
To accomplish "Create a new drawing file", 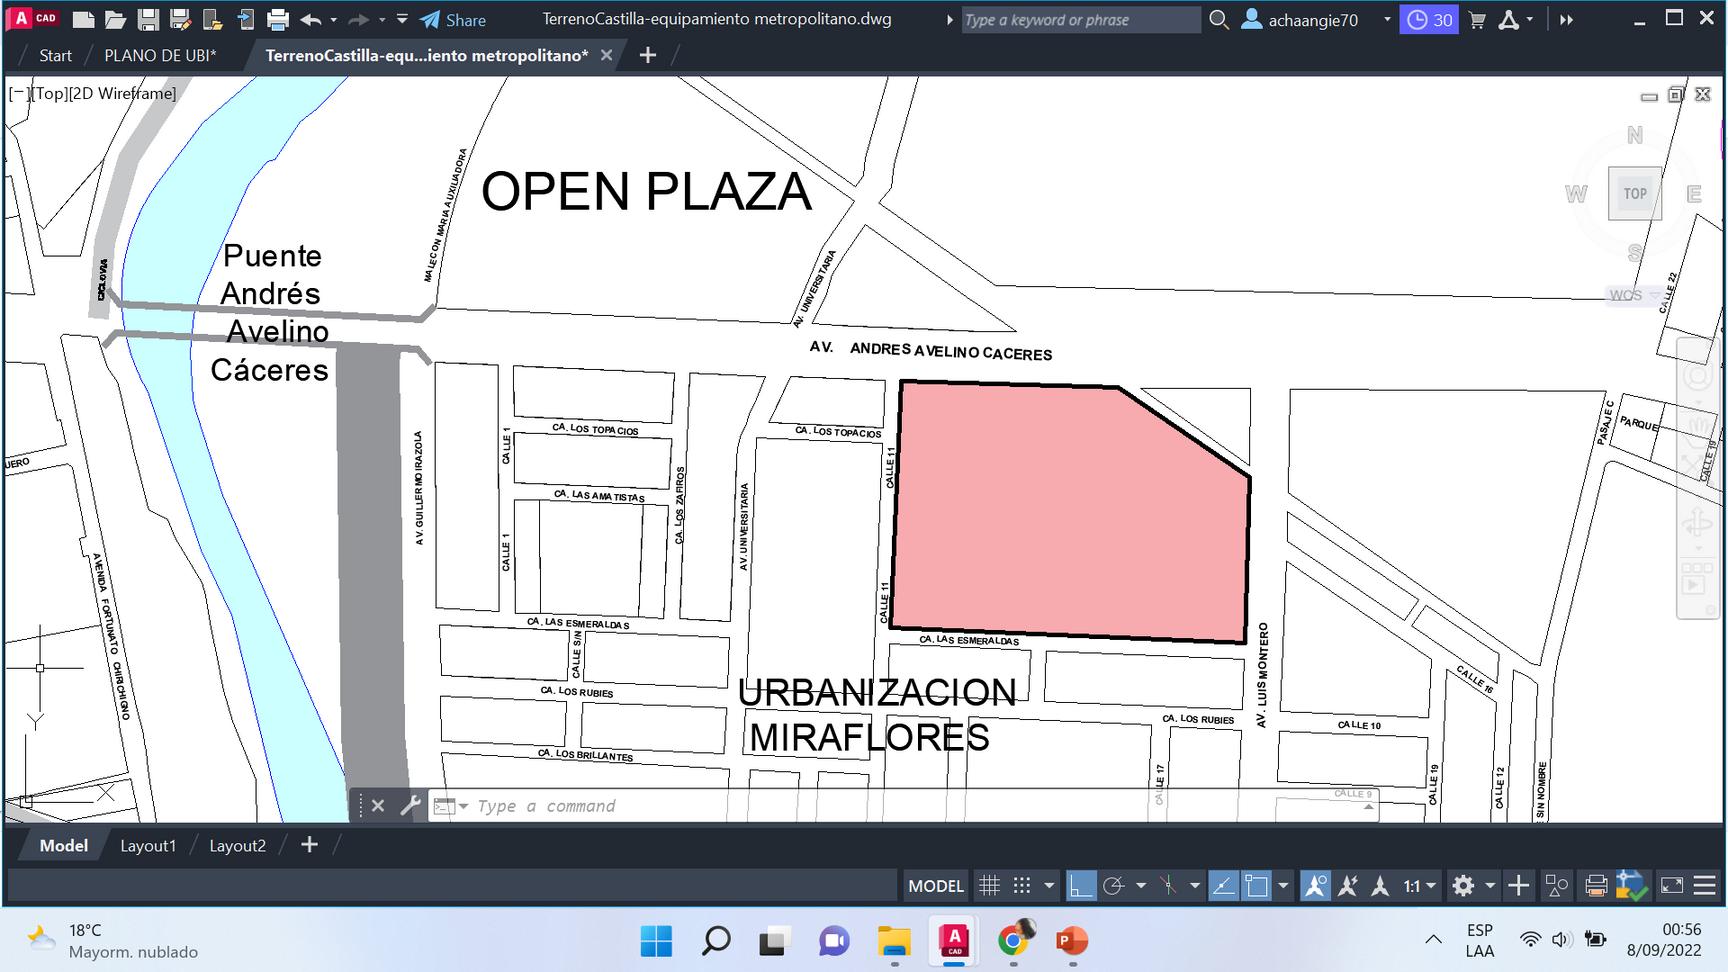I will coord(84,19).
